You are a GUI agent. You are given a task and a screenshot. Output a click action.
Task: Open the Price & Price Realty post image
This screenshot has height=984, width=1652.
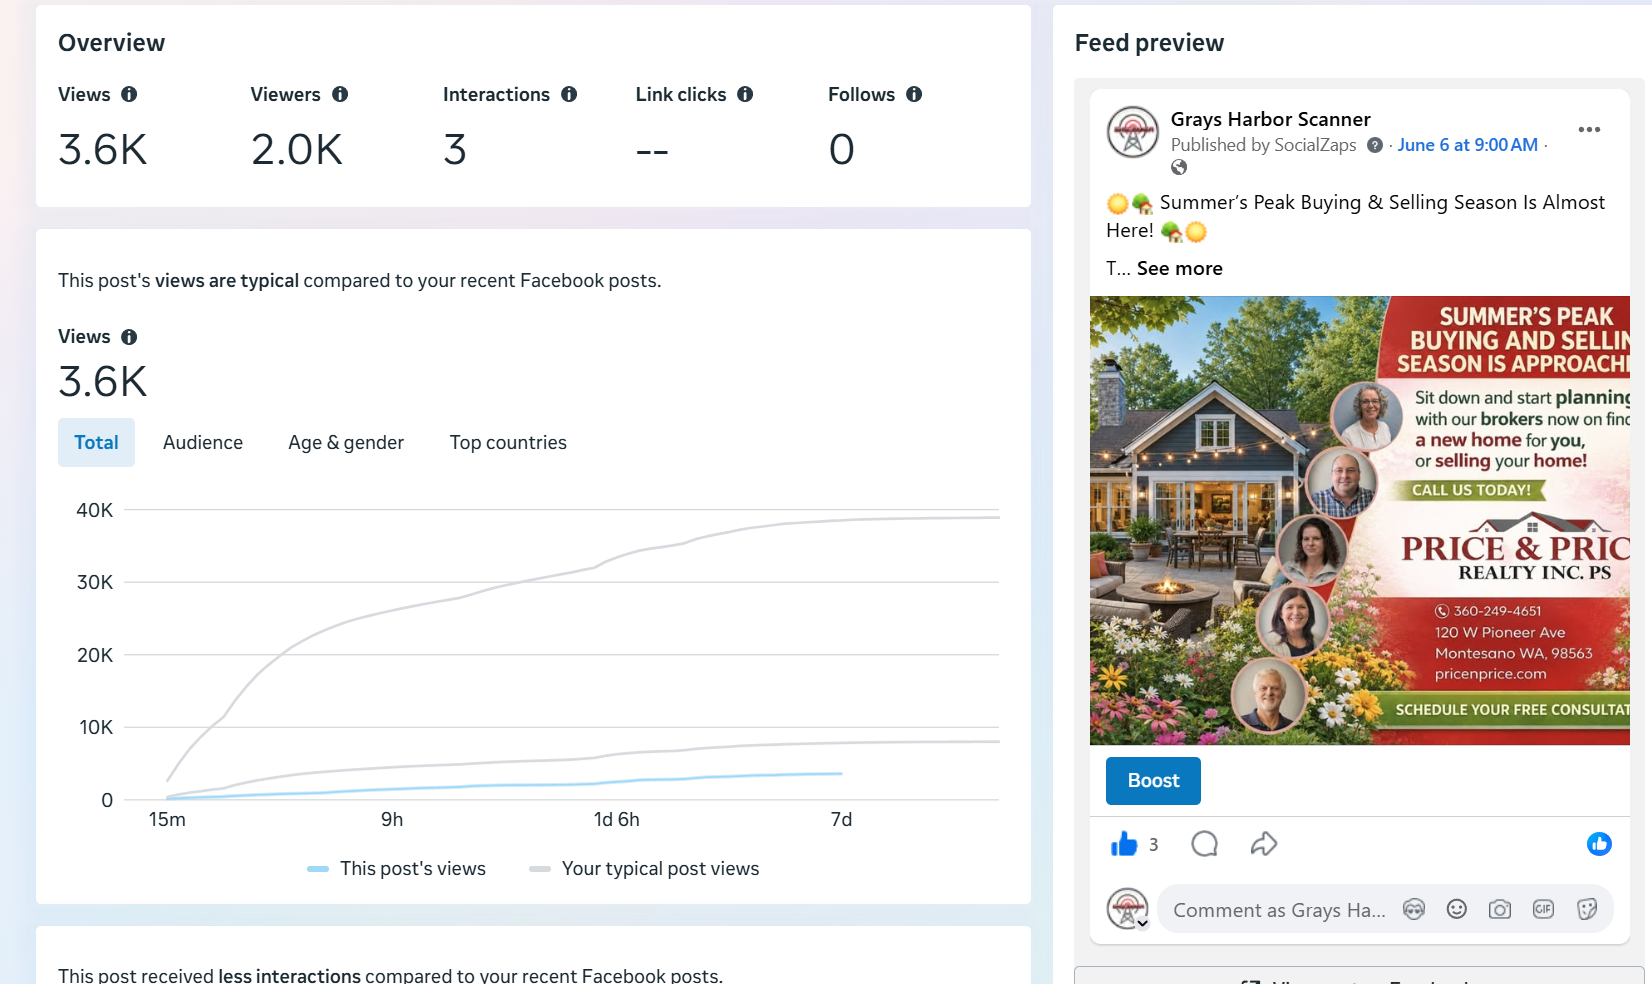1360,520
